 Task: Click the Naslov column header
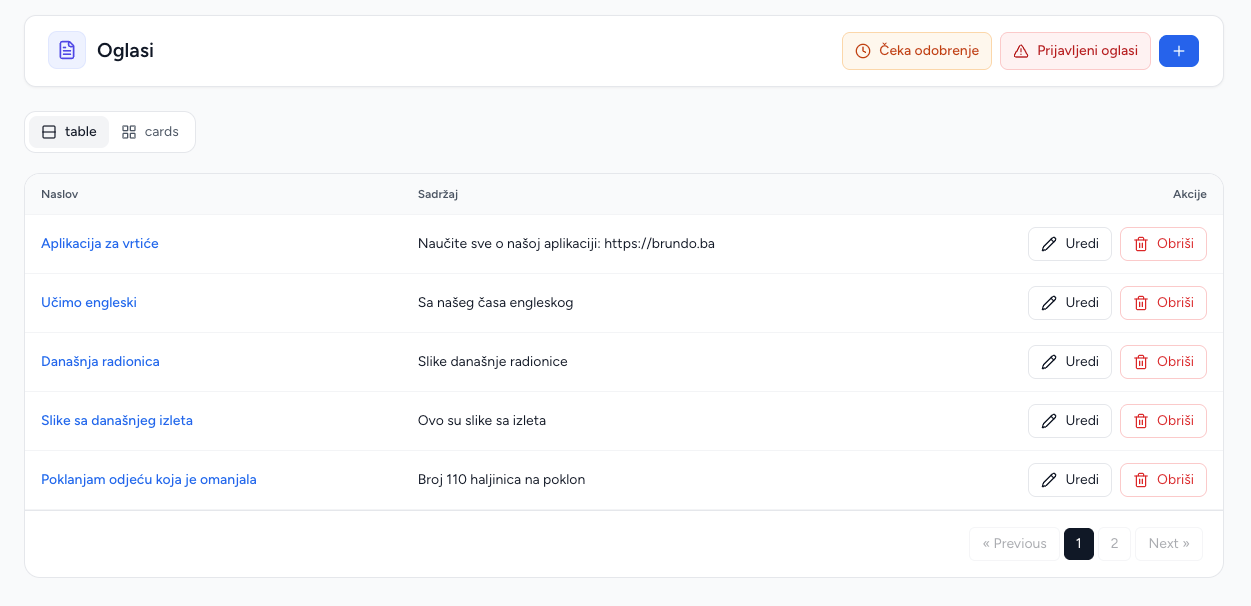click(59, 194)
